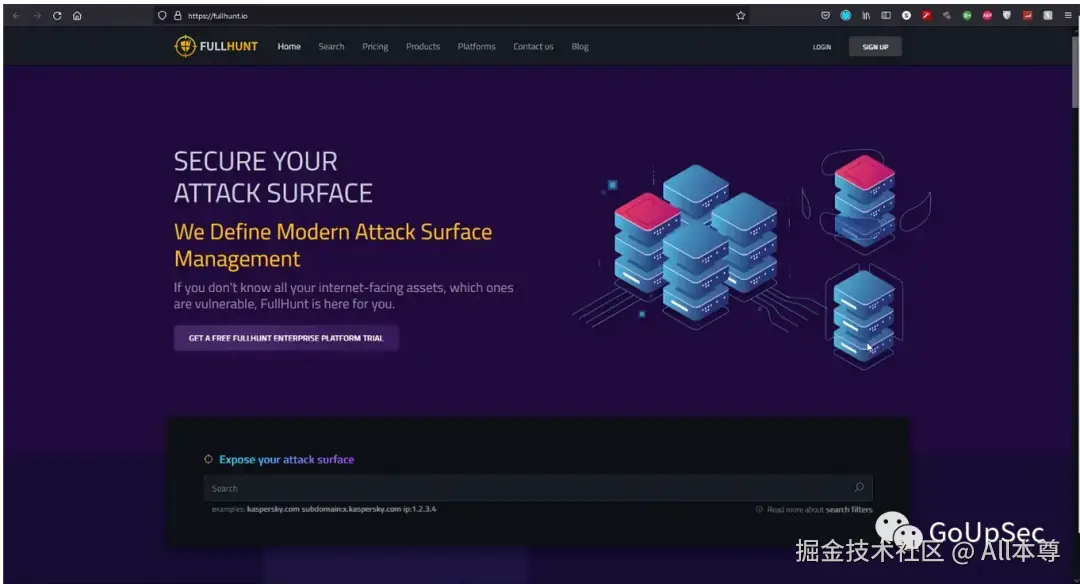This screenshot has height=584, width=1080.
Task: Click the SIGN UP button
Action: tap(875, 47)
